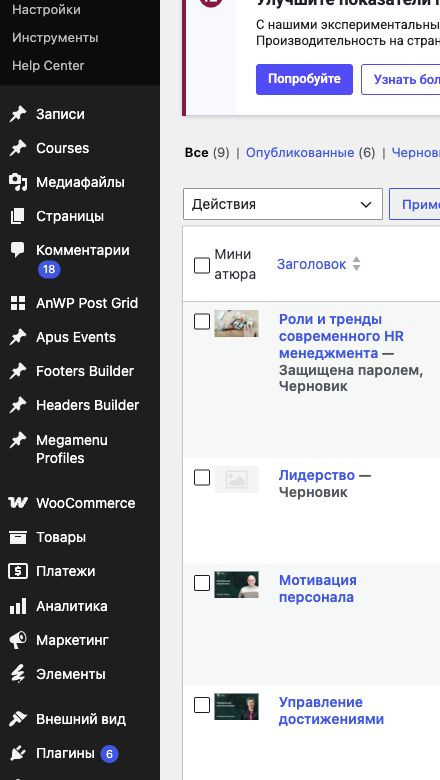Open Инструменты in the sidebar submenu

point(55,37)
